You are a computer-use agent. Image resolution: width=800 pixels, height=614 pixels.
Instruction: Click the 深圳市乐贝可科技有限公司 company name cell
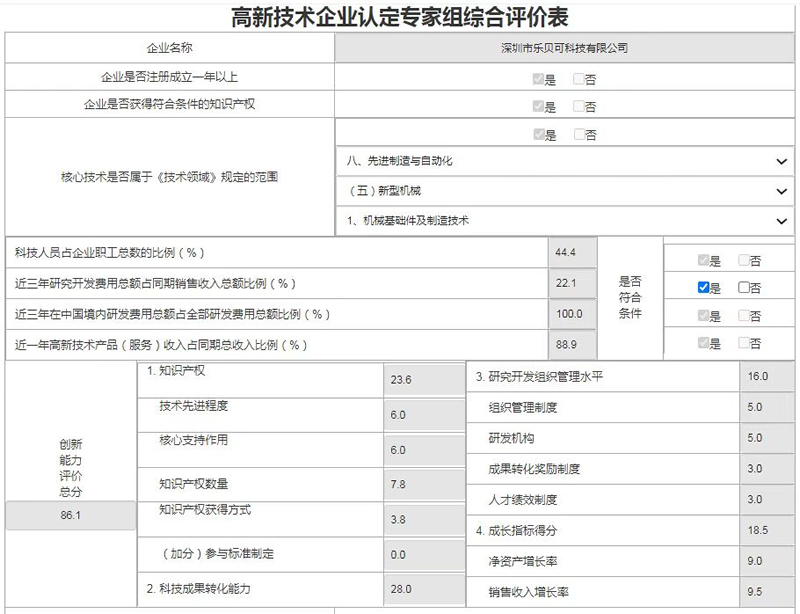click(565, 45)
